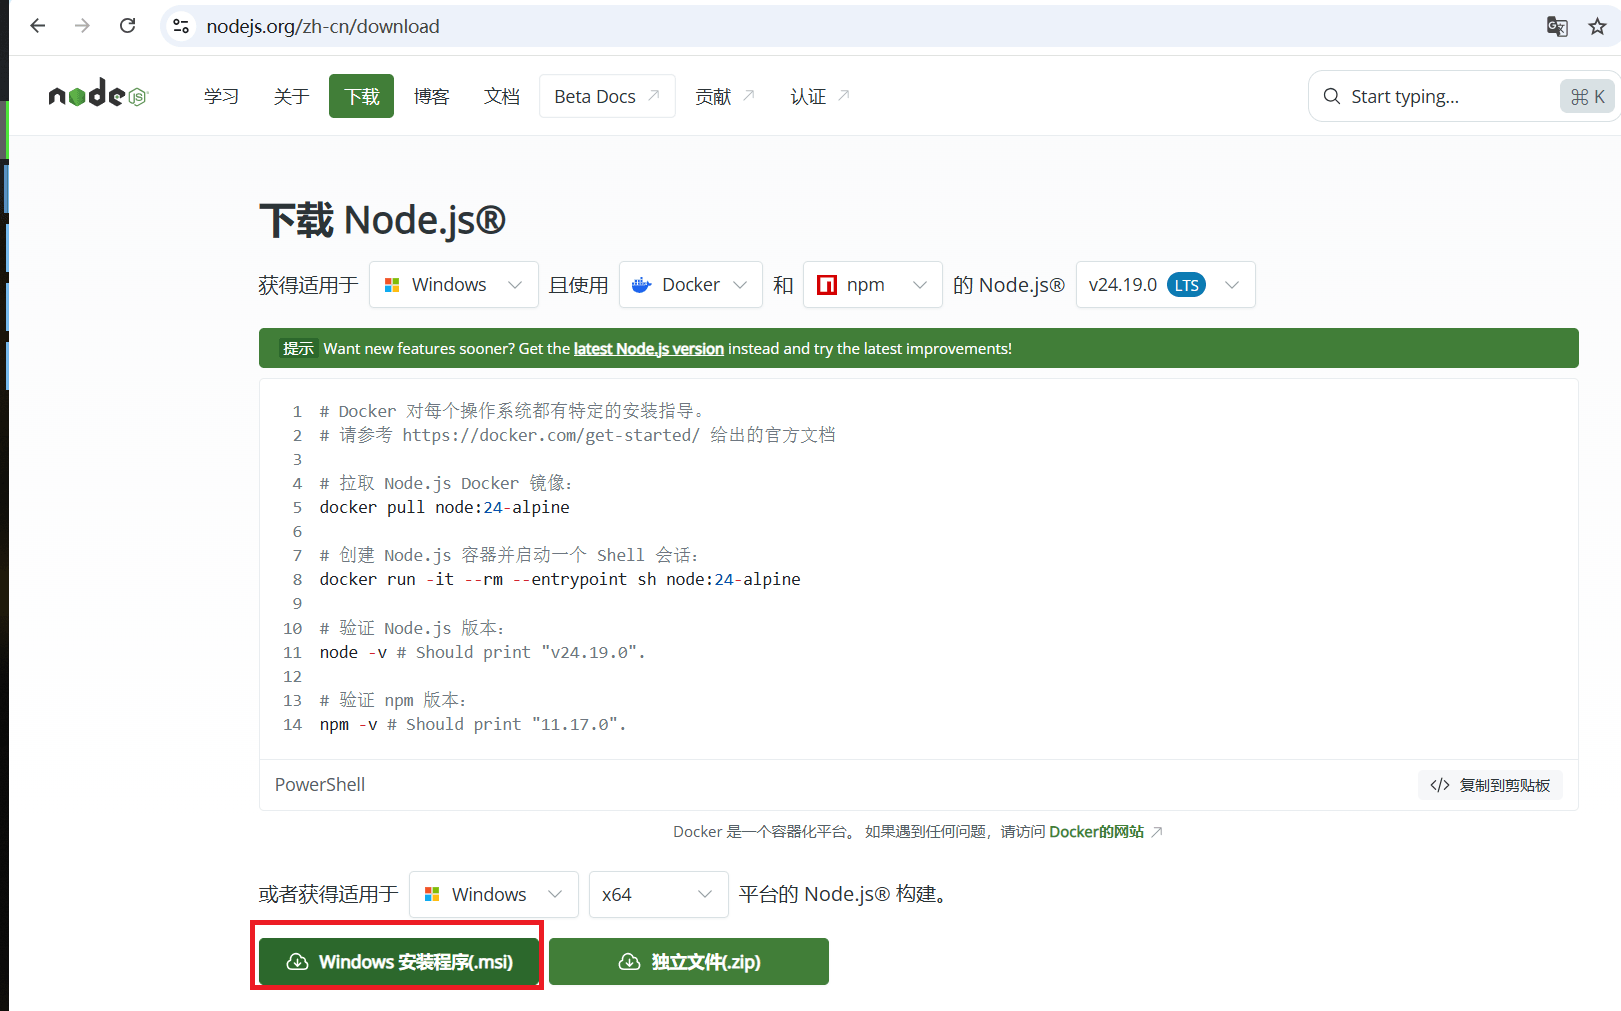Click the ⌘K shortcut badge
The height and width of the screenshot is (1011, 1621).
click(x=1587, y=96)
